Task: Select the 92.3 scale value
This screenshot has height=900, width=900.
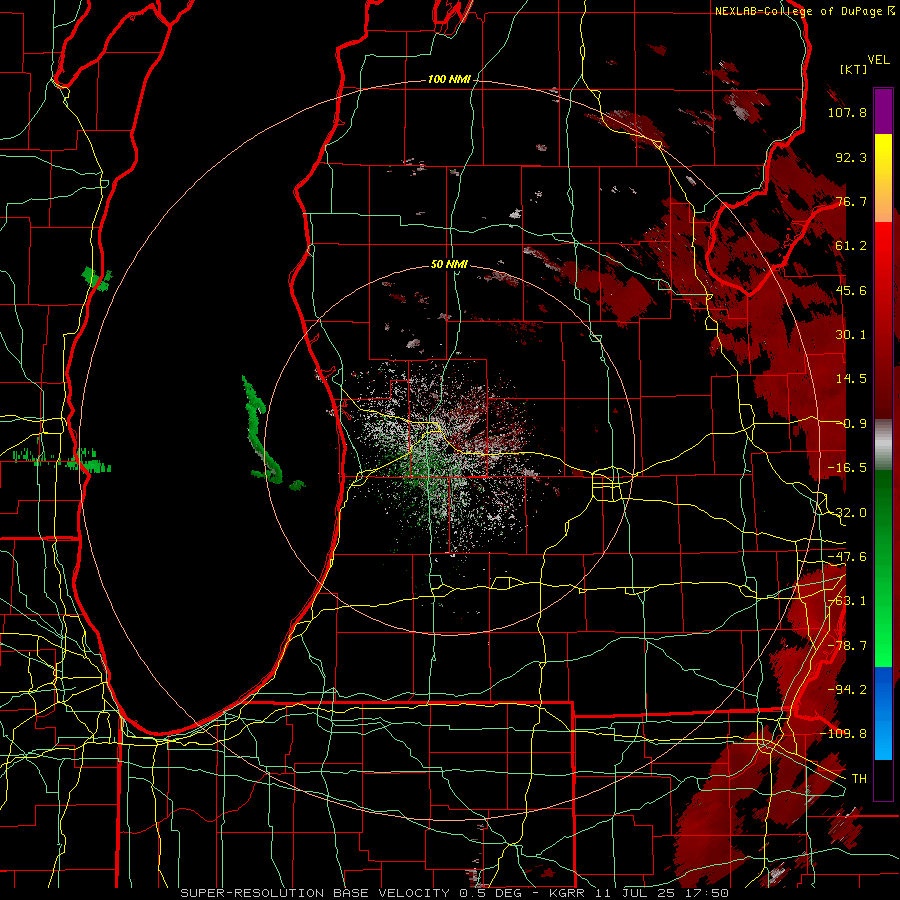Action: point(851,157)
